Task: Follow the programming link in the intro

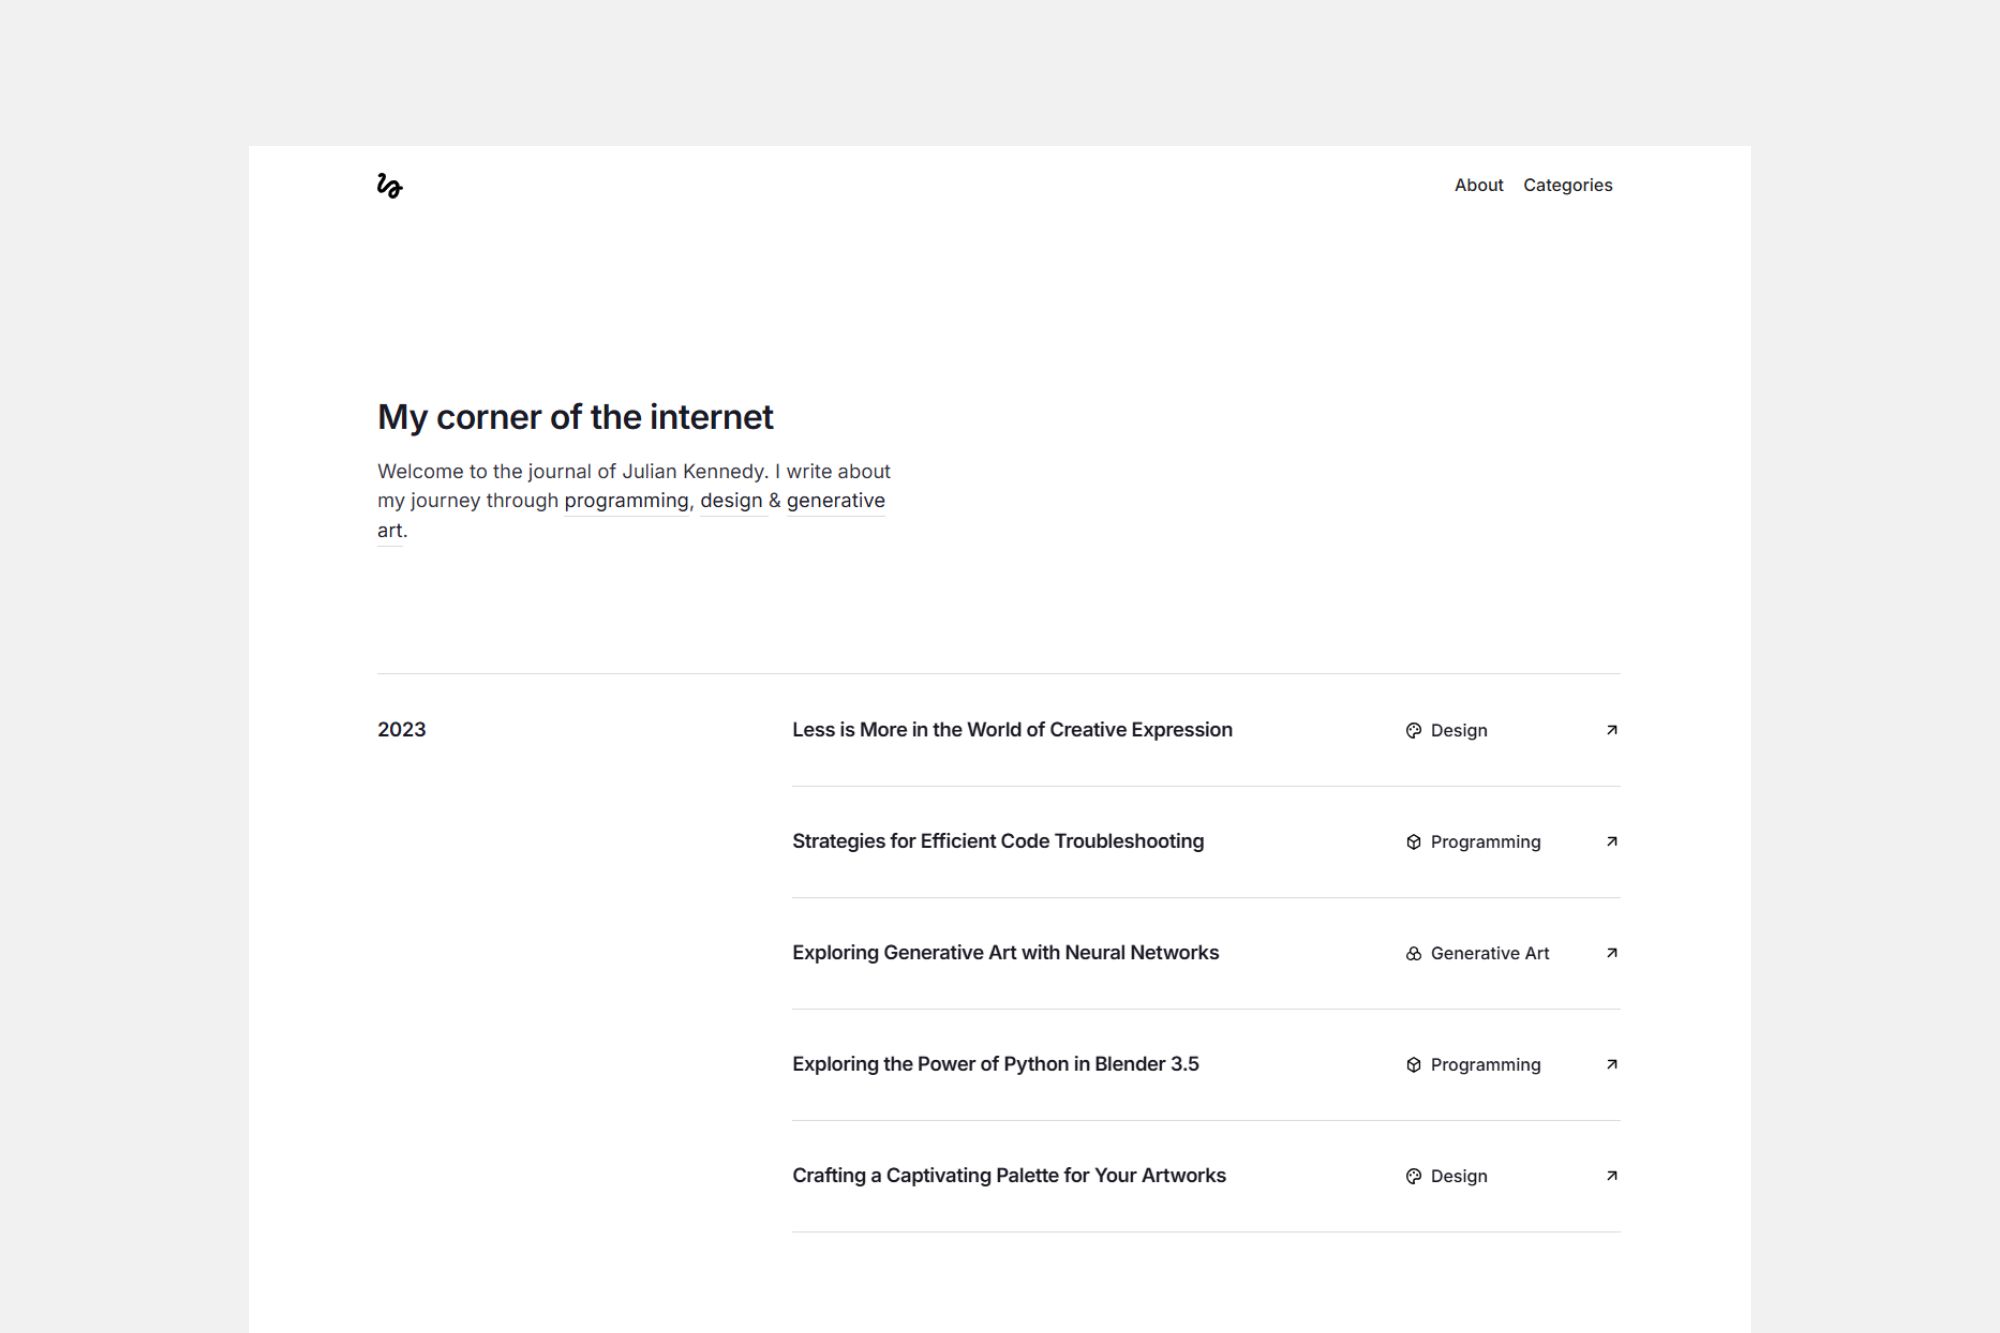Action: coord(626,500)
